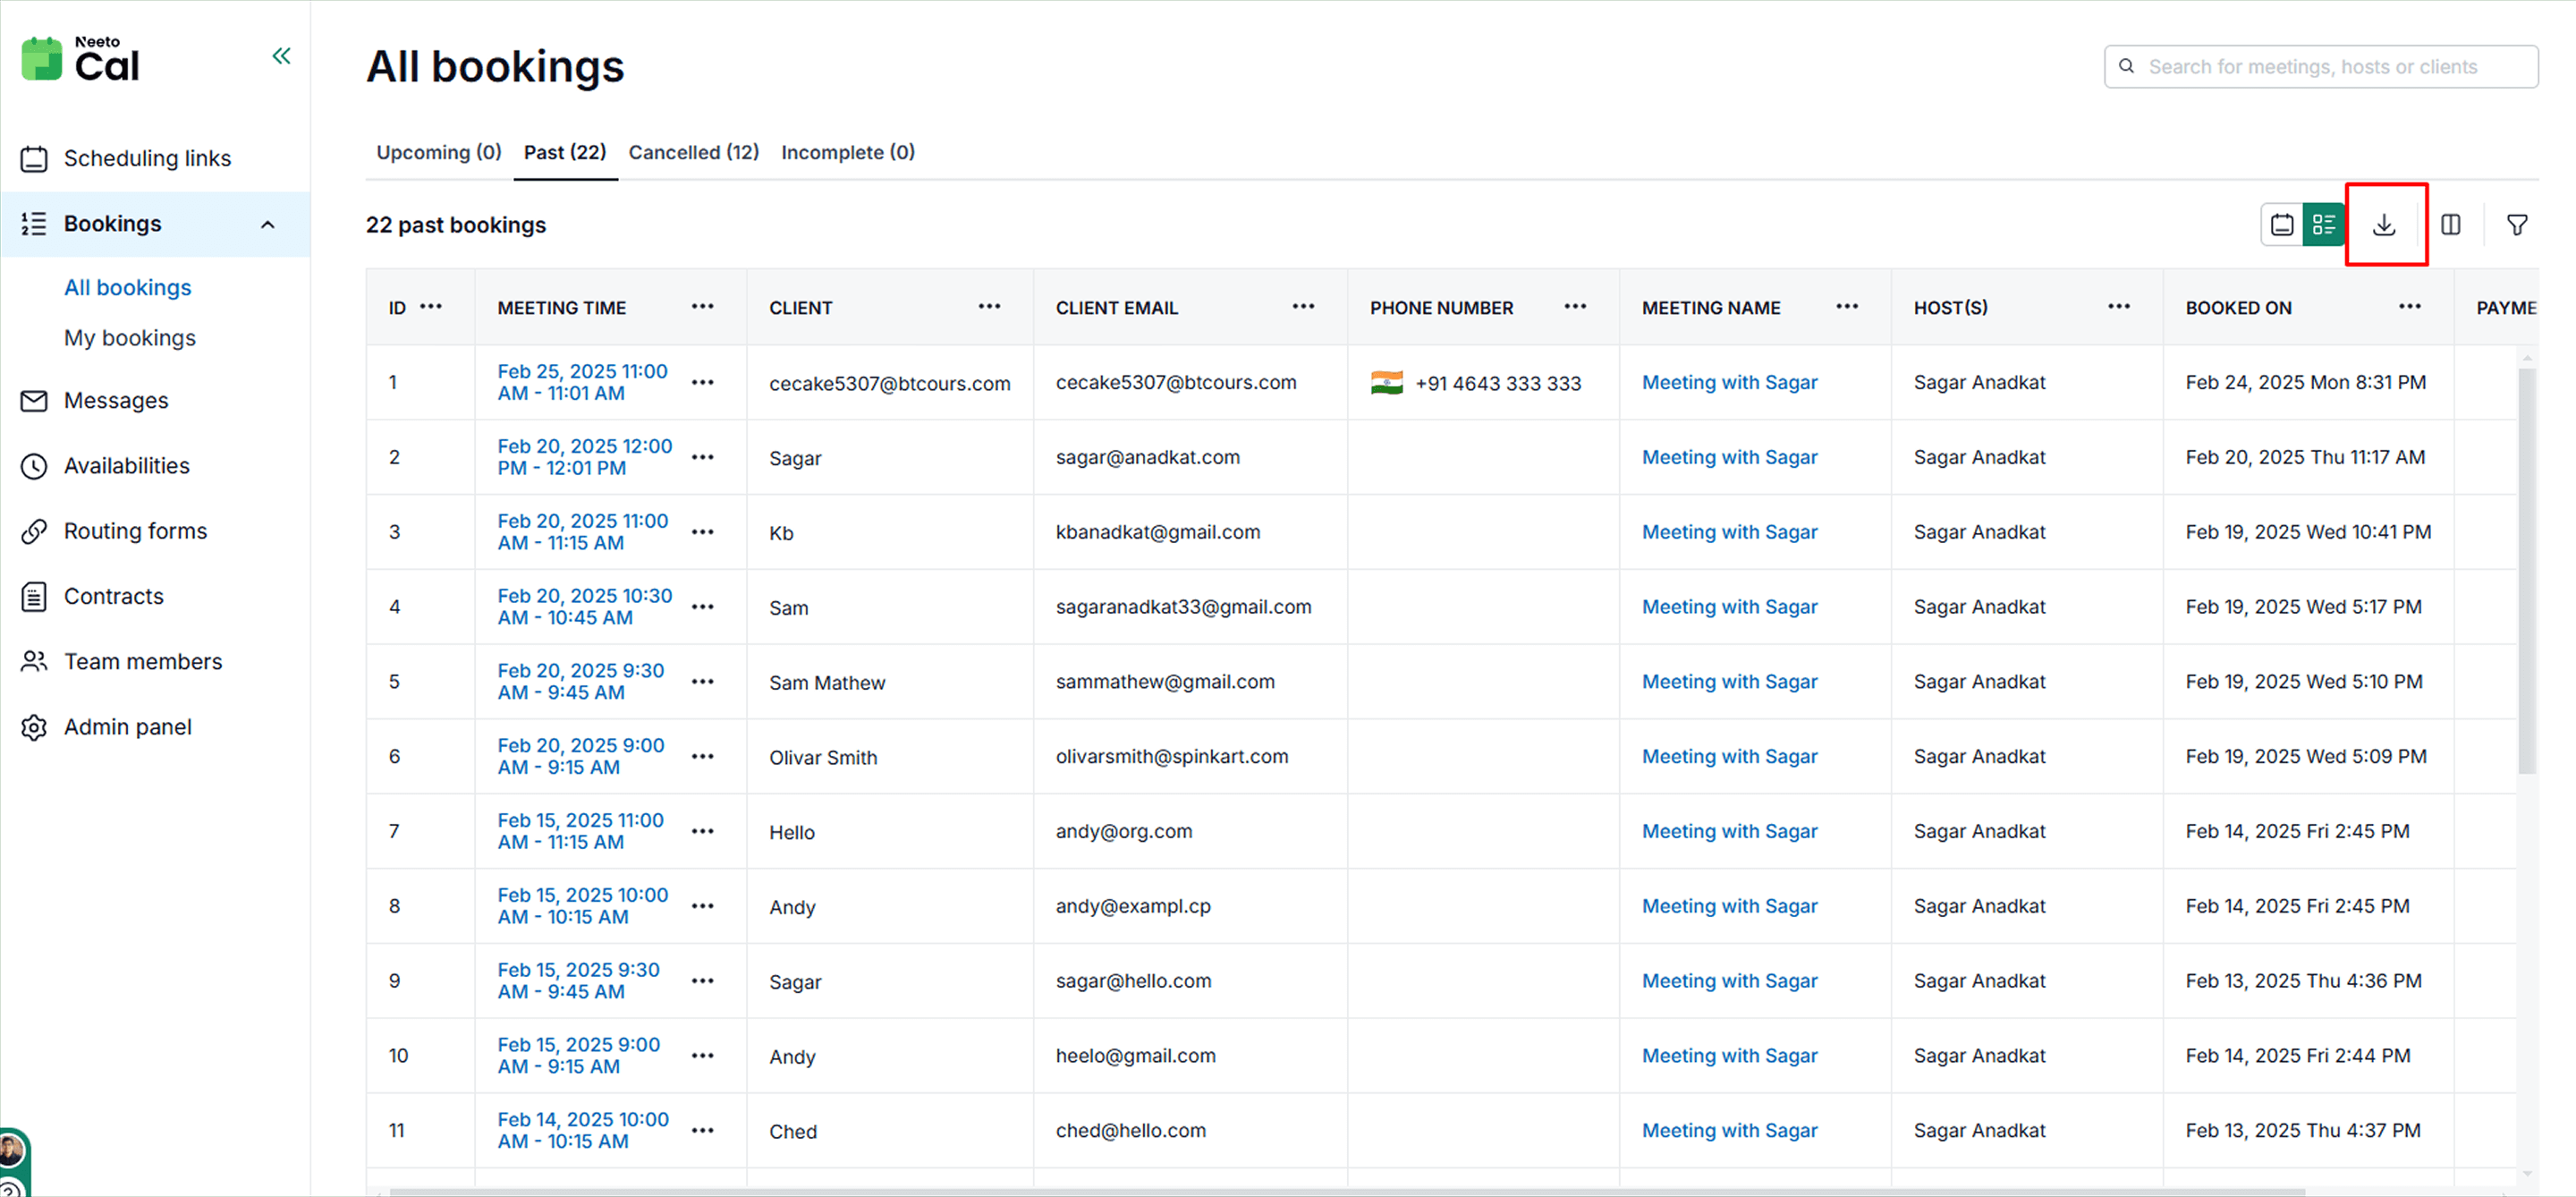
Task: Download bookings with the export icon
Action: [2385, 225]
